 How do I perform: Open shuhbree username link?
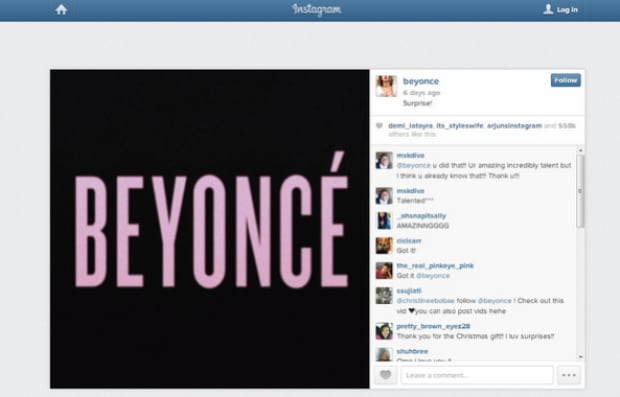412,351
